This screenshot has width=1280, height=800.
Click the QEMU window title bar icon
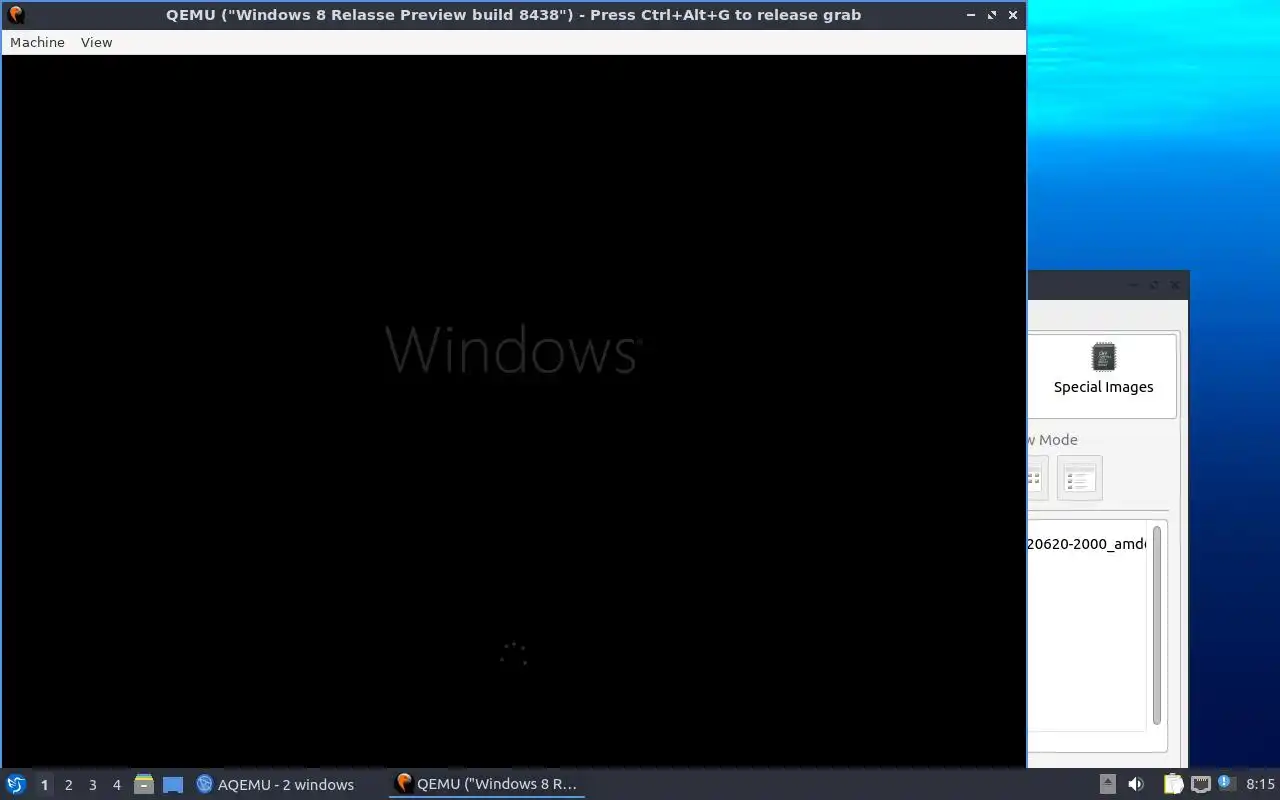tap(15, 15)
